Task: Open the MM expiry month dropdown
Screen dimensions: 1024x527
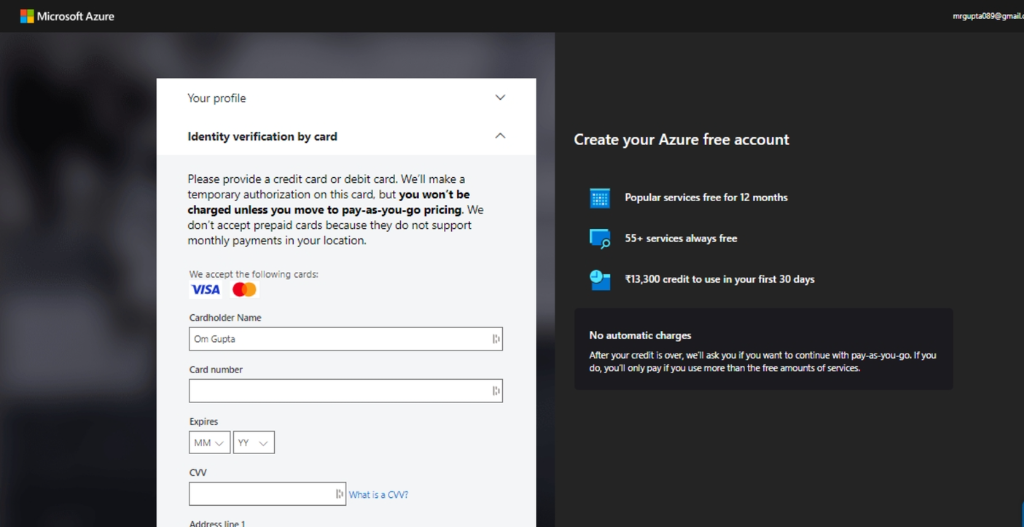Action: (x=209, y=442)
